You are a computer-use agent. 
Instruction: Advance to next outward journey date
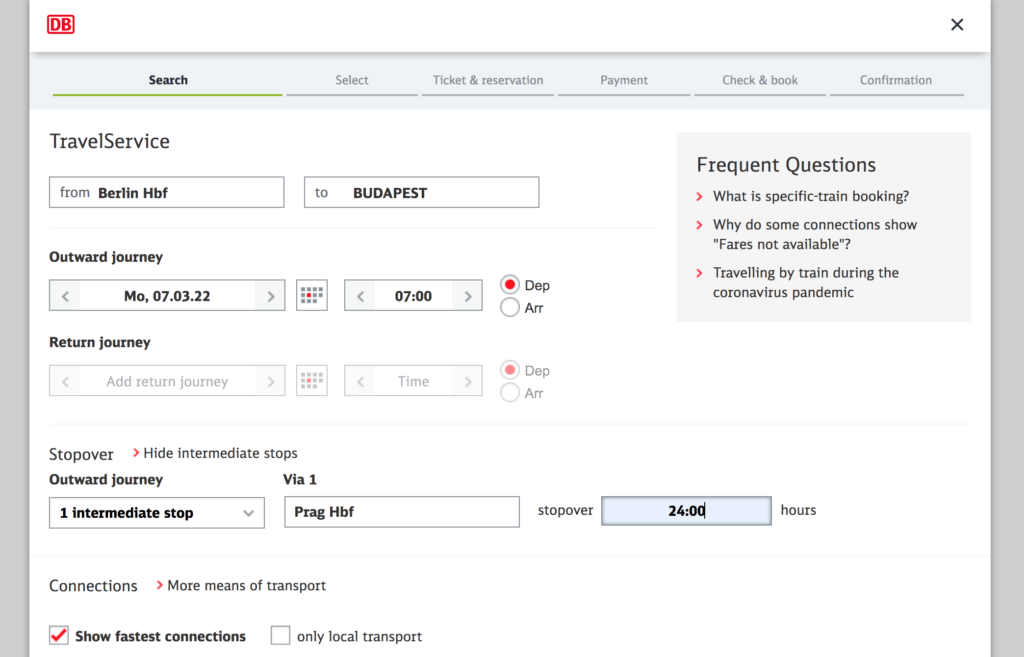269,296
